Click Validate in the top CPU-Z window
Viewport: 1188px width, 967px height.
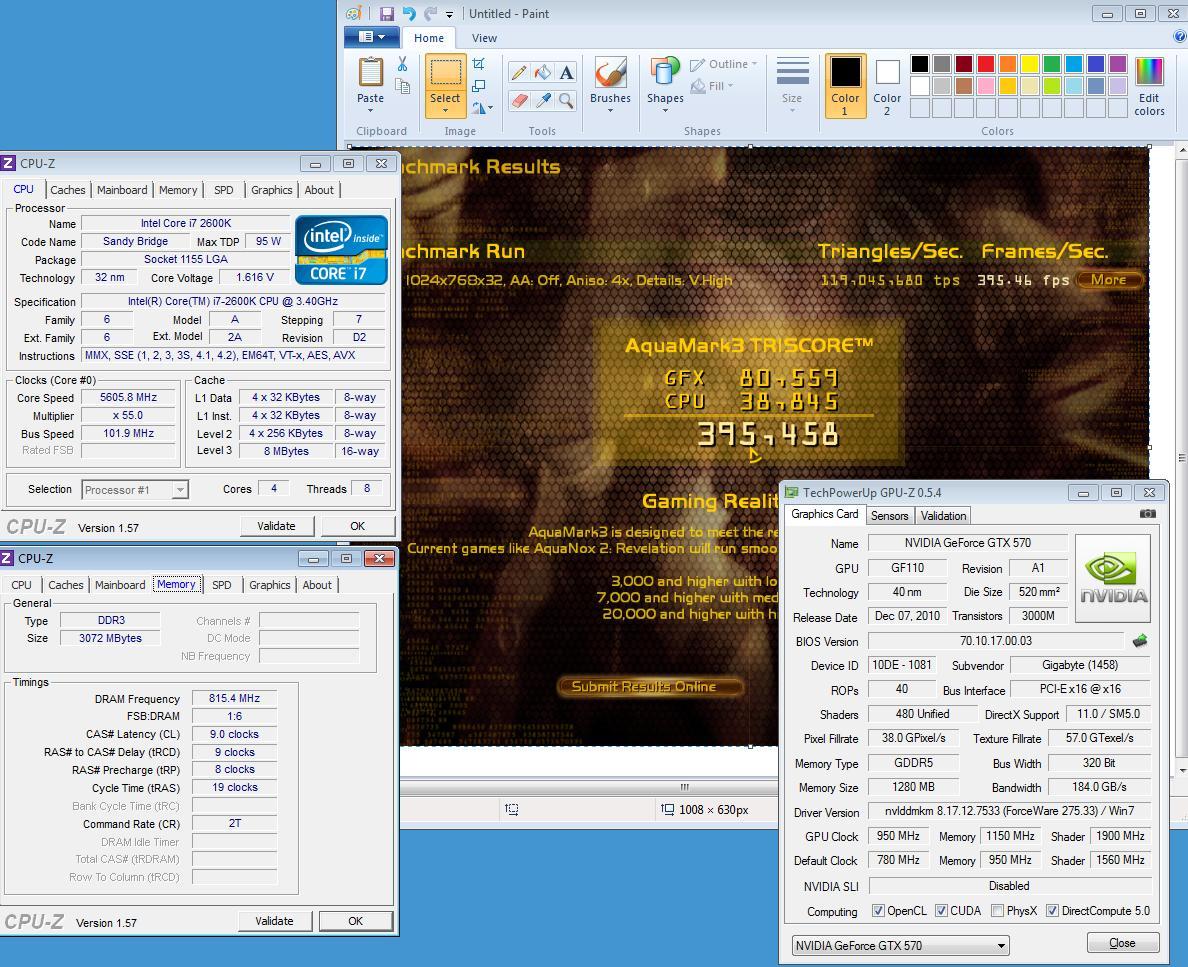point(277,526)
